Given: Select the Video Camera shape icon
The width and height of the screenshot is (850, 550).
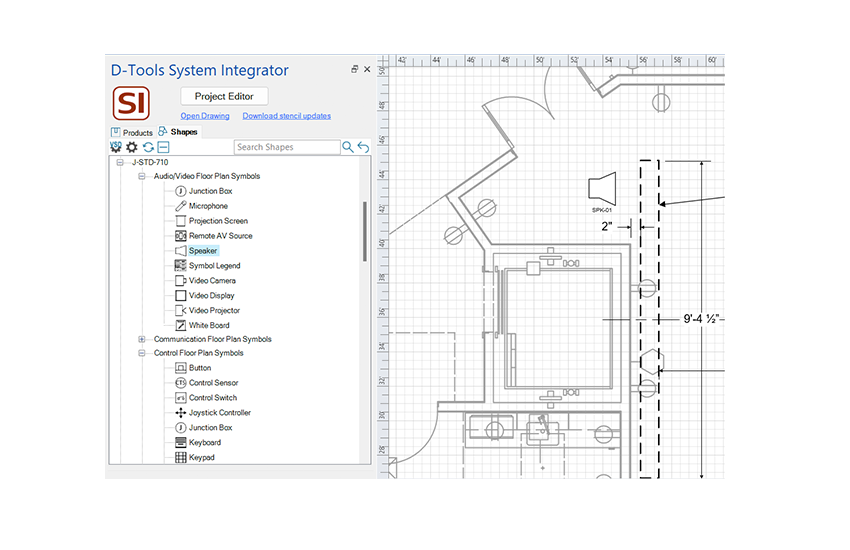Looking at the screenshot, I should 181,281.
